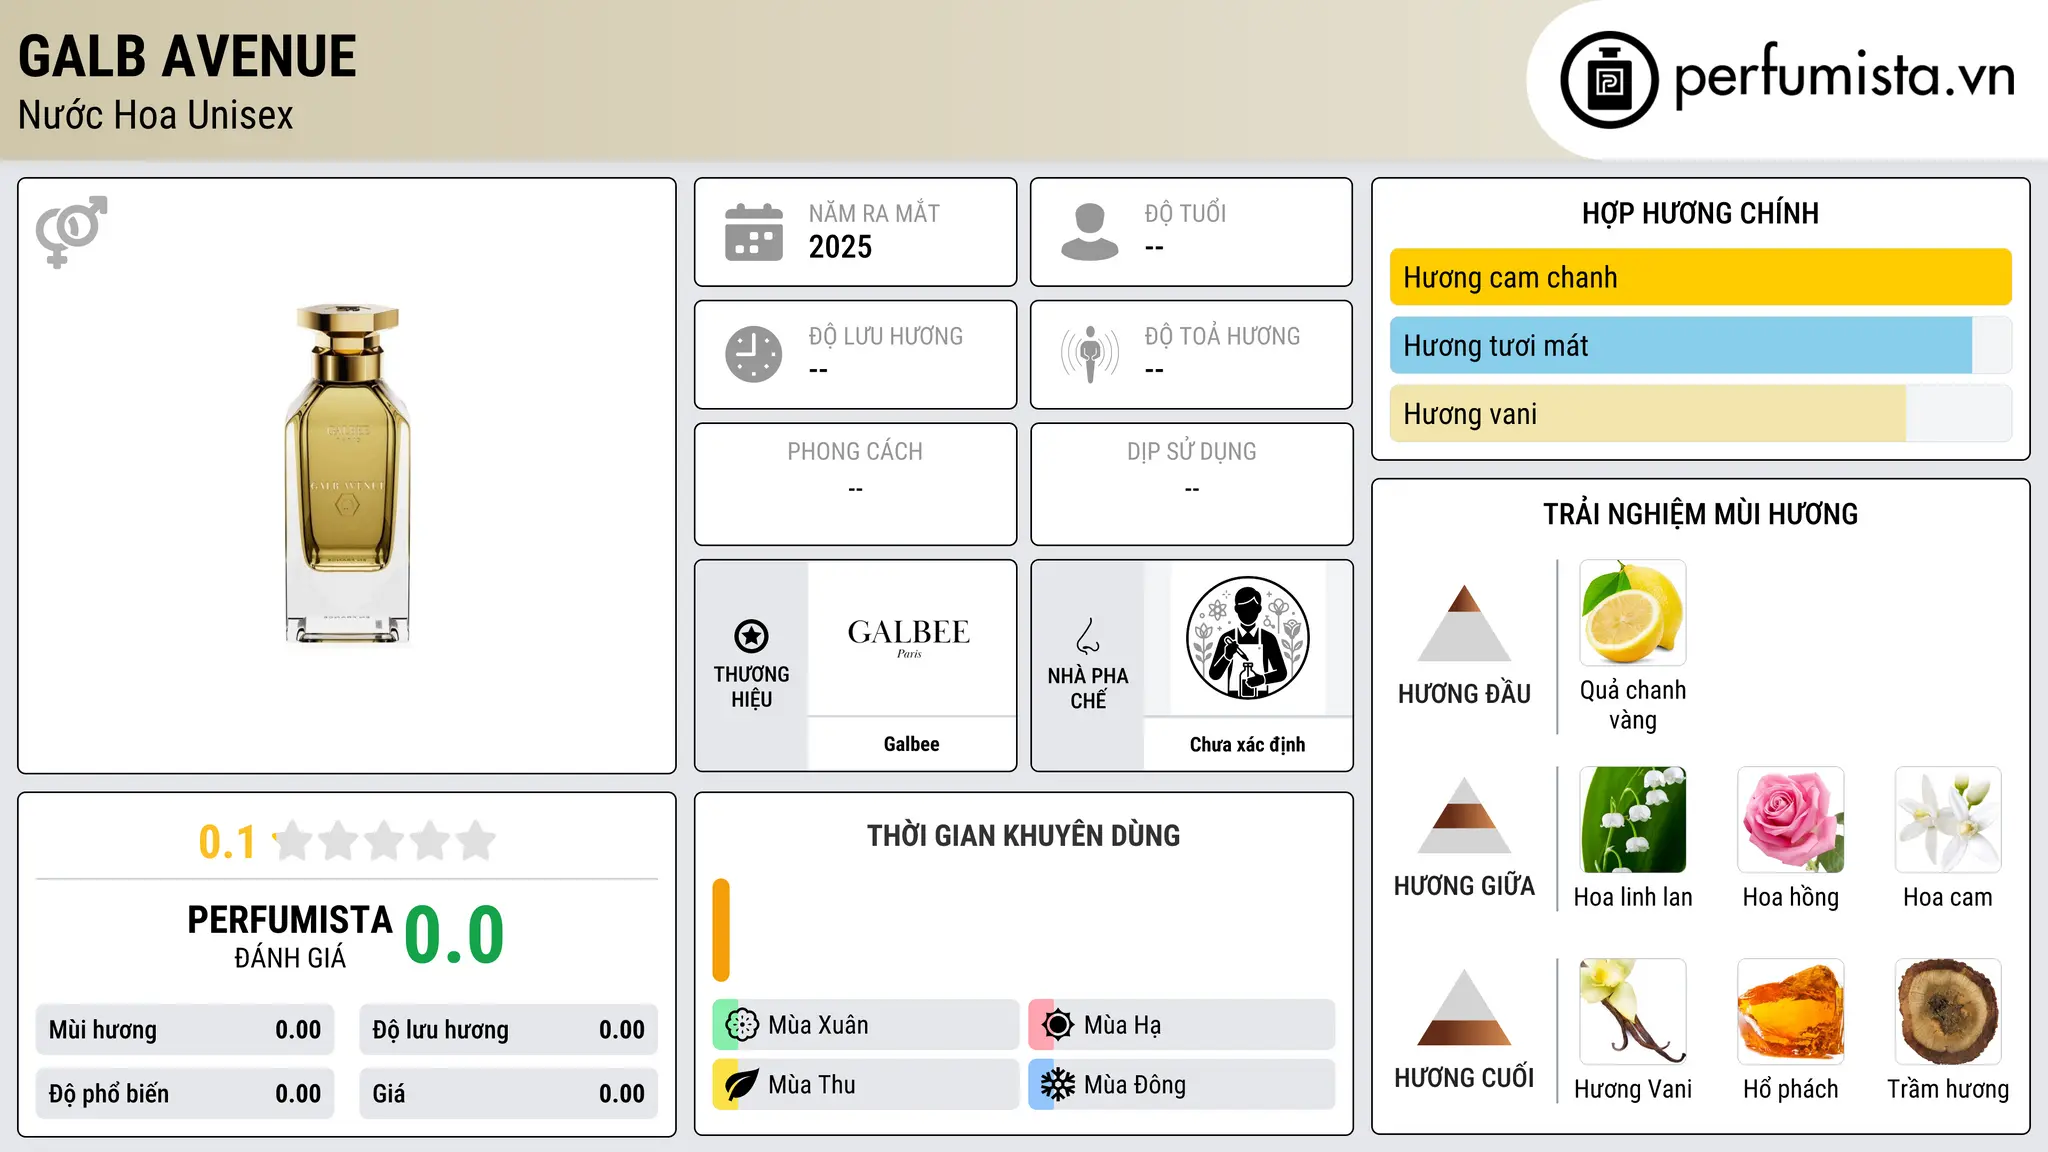Select the Hương tươi mát accord bar

1700,345
